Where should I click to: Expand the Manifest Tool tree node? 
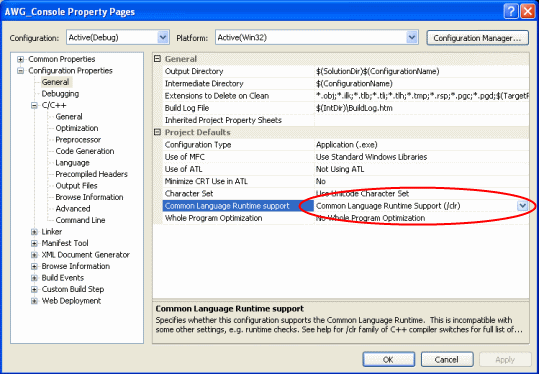34,243
